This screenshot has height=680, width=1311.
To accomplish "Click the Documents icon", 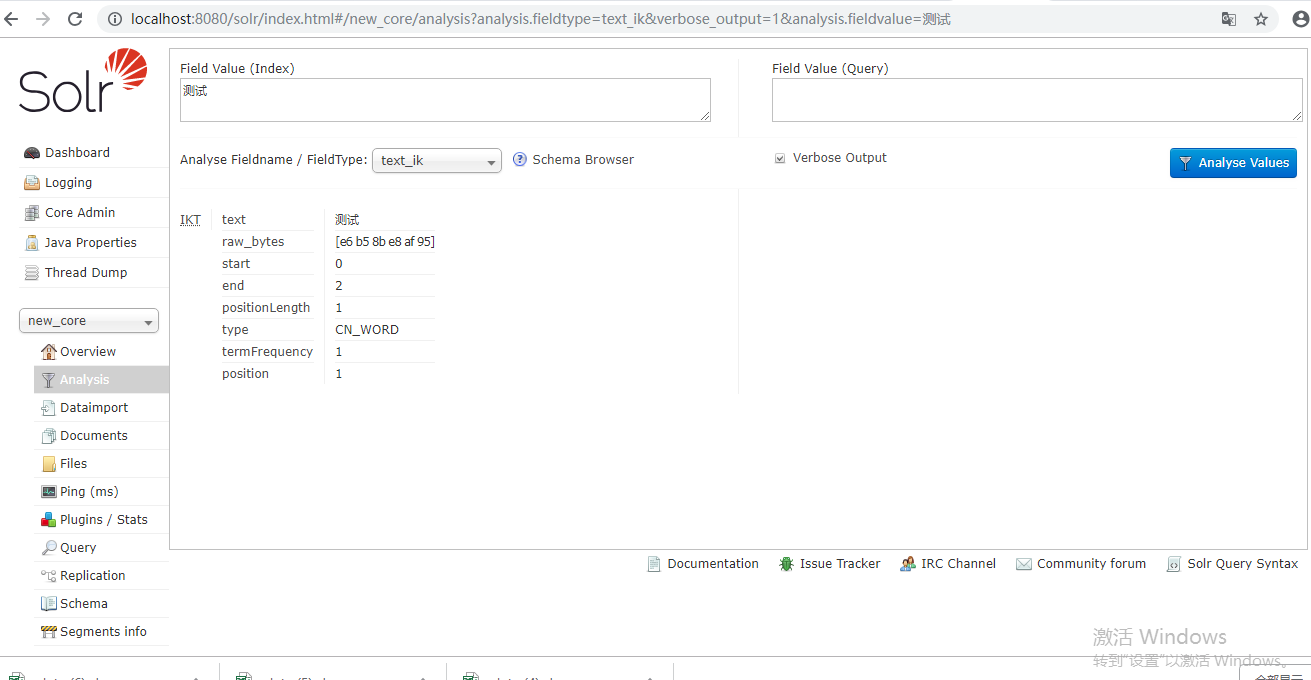I will [48, 436].
